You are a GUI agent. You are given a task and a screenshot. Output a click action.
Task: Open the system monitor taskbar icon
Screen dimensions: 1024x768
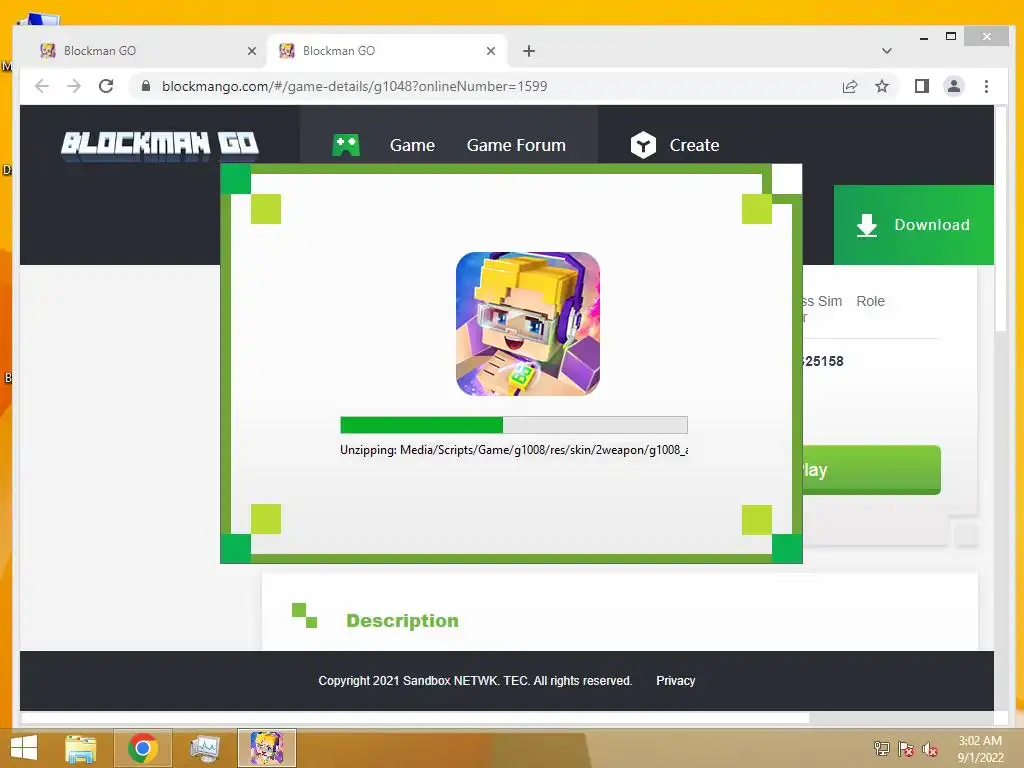[205, 748]
